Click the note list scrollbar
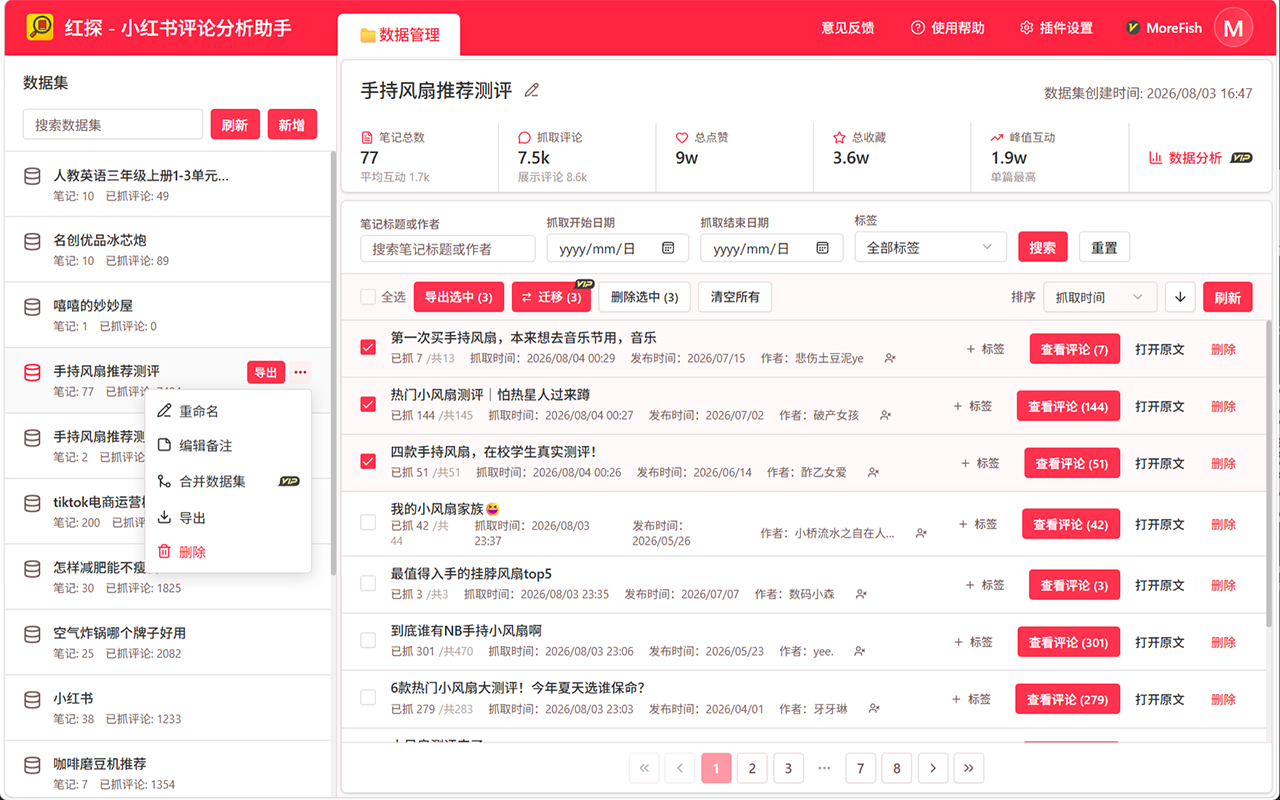Image resolution: width=1280 pixels, height=800 pixels. 1269,475
